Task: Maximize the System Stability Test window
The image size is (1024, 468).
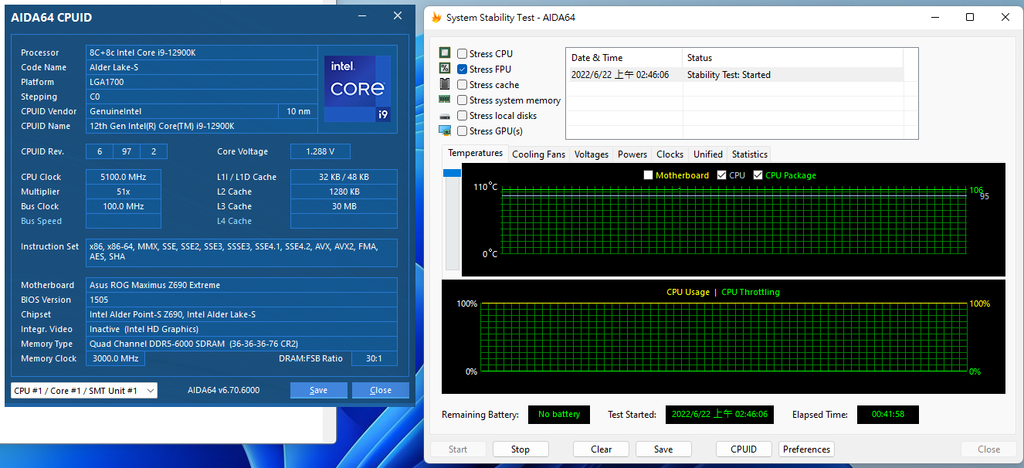Action: coord(970,18)
